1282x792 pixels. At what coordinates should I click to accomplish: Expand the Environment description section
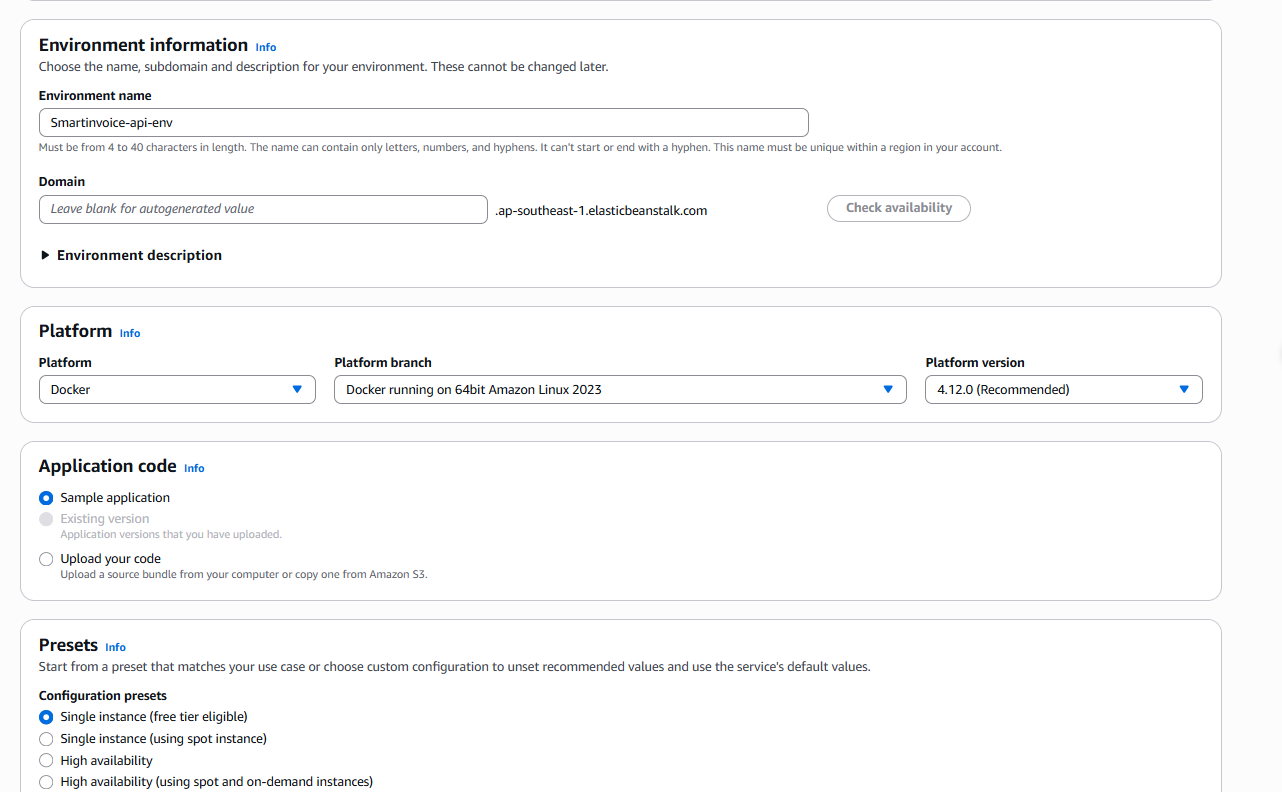(x=139, y=256)
